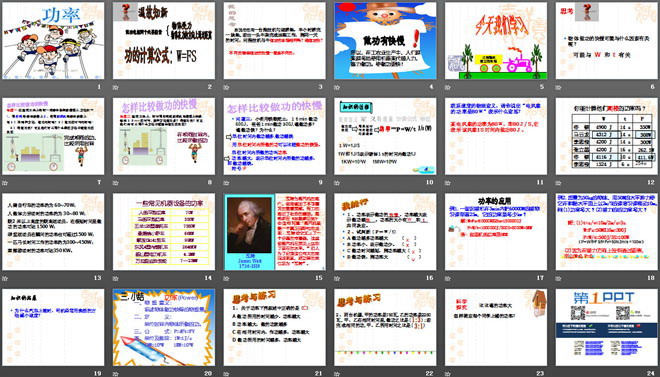
Task: Select slide 7 with crane and clocks
Action: (x=53, y=136)
